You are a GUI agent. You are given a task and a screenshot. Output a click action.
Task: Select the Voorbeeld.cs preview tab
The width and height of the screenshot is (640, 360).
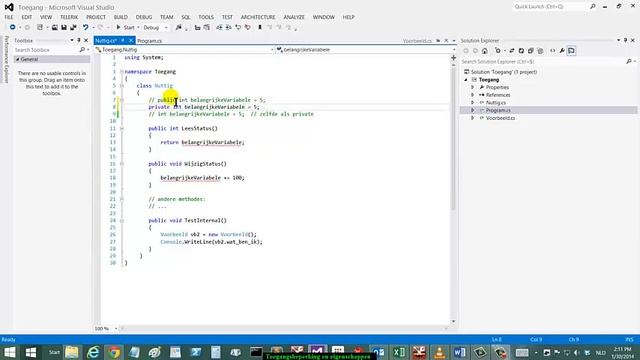click(x=417, y=41)
